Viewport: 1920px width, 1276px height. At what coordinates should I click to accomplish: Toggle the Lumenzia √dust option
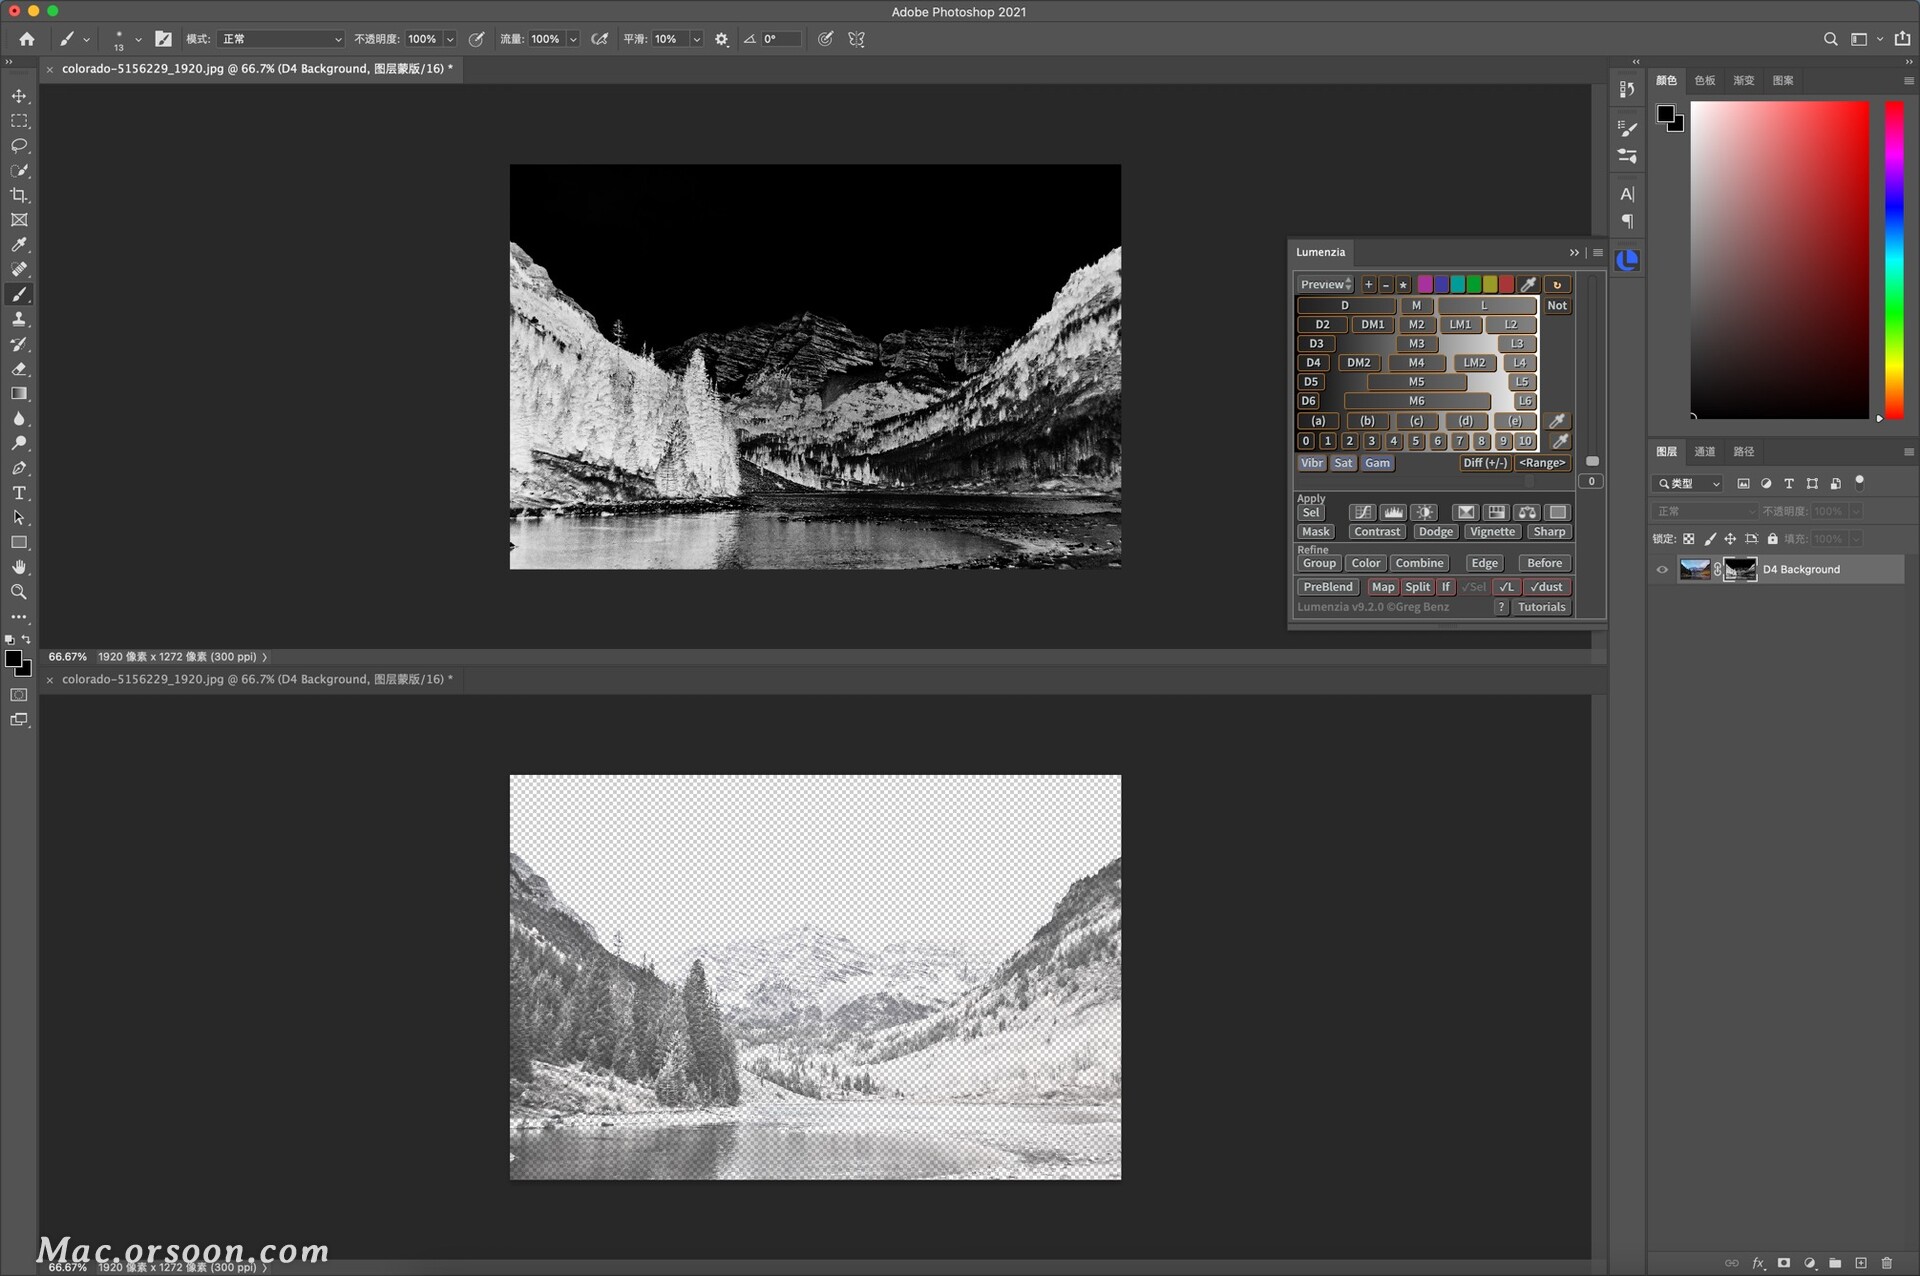pyautogui.click(x=1546, y=587)
